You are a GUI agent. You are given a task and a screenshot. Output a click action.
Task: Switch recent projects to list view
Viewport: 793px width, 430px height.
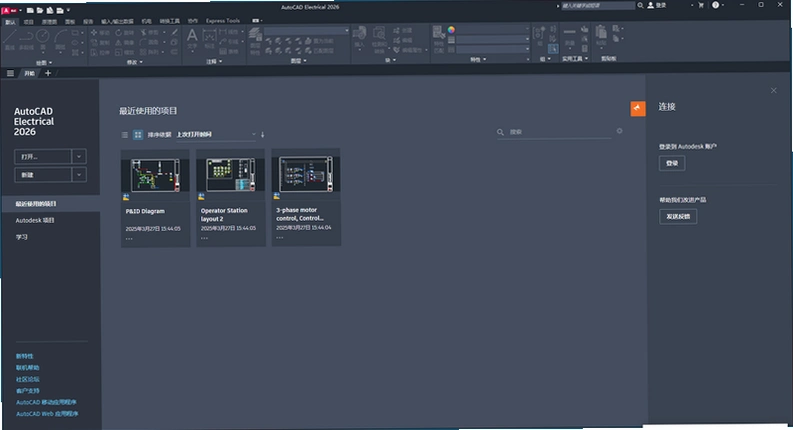tap(125, 135)
